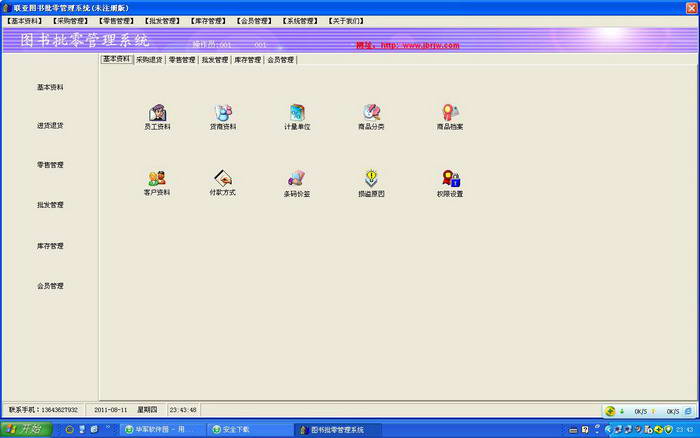
Task: Switch to the 批发管理 tab
Action: pyautogui.click(x=215, y=60)
